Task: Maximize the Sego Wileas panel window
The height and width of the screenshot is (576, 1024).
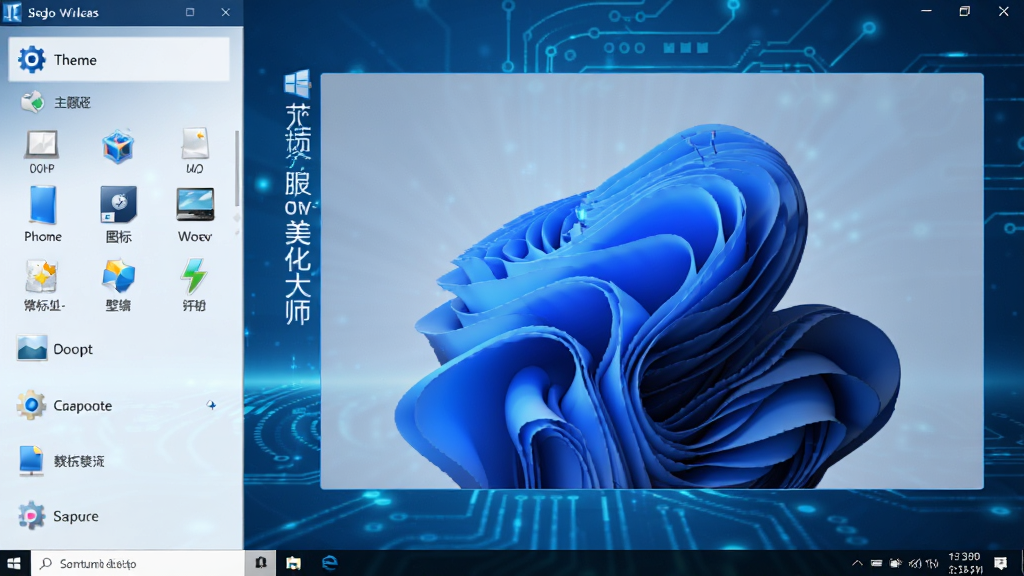Action: coord(190,12)
